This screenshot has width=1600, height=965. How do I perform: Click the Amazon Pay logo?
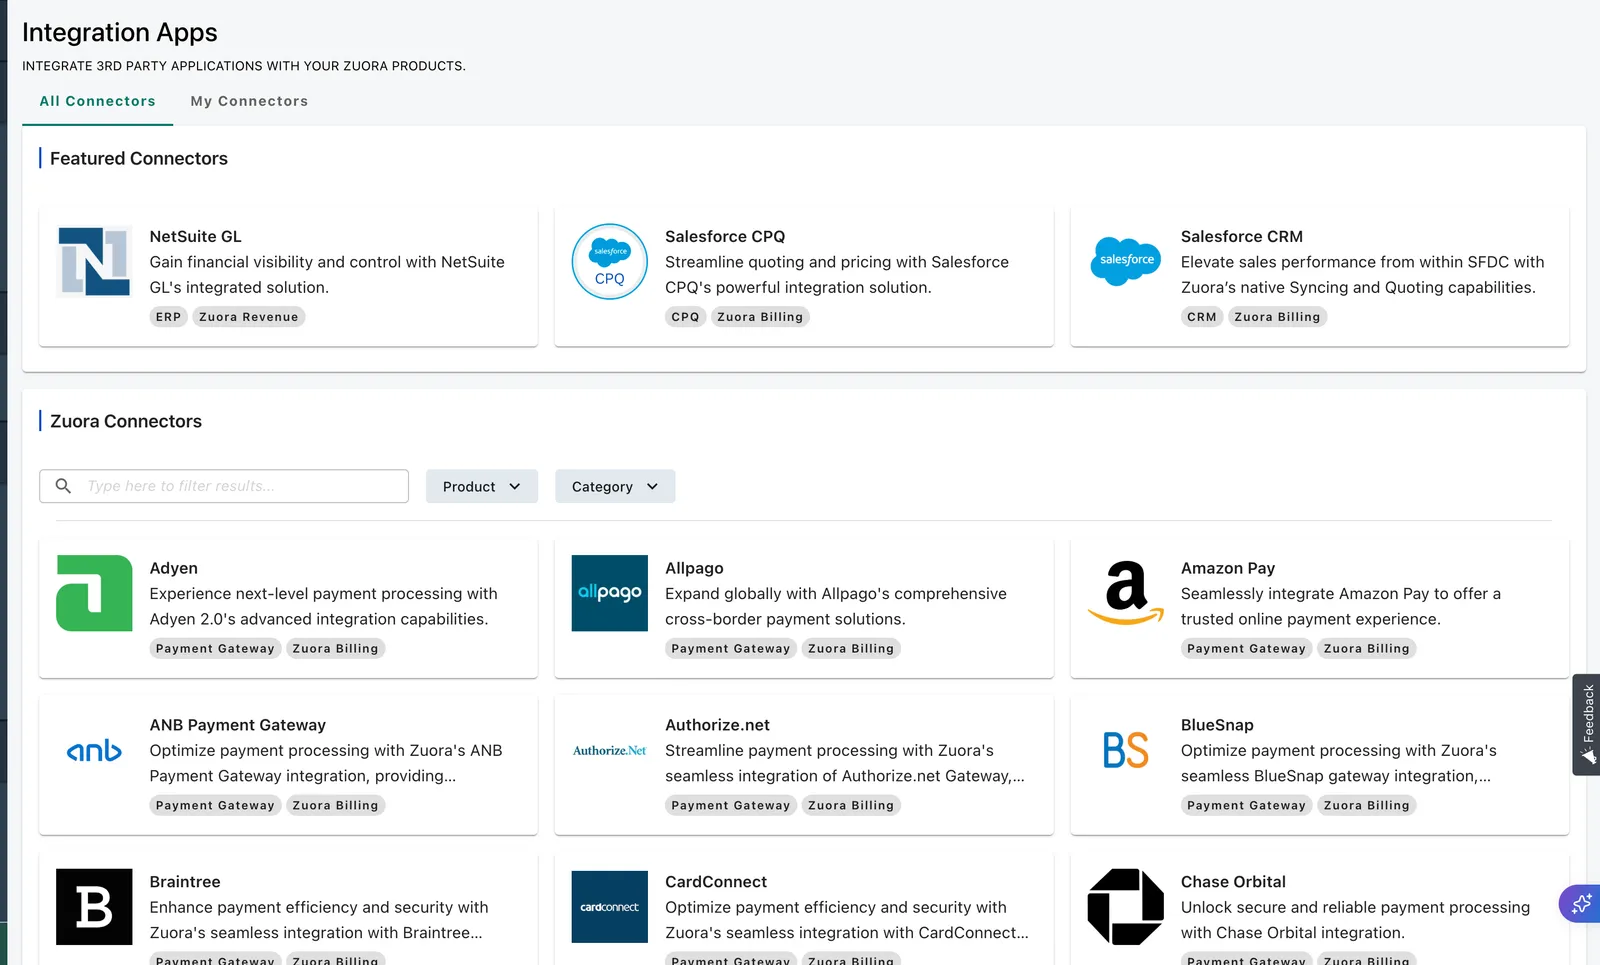(x=1126, y=593)
